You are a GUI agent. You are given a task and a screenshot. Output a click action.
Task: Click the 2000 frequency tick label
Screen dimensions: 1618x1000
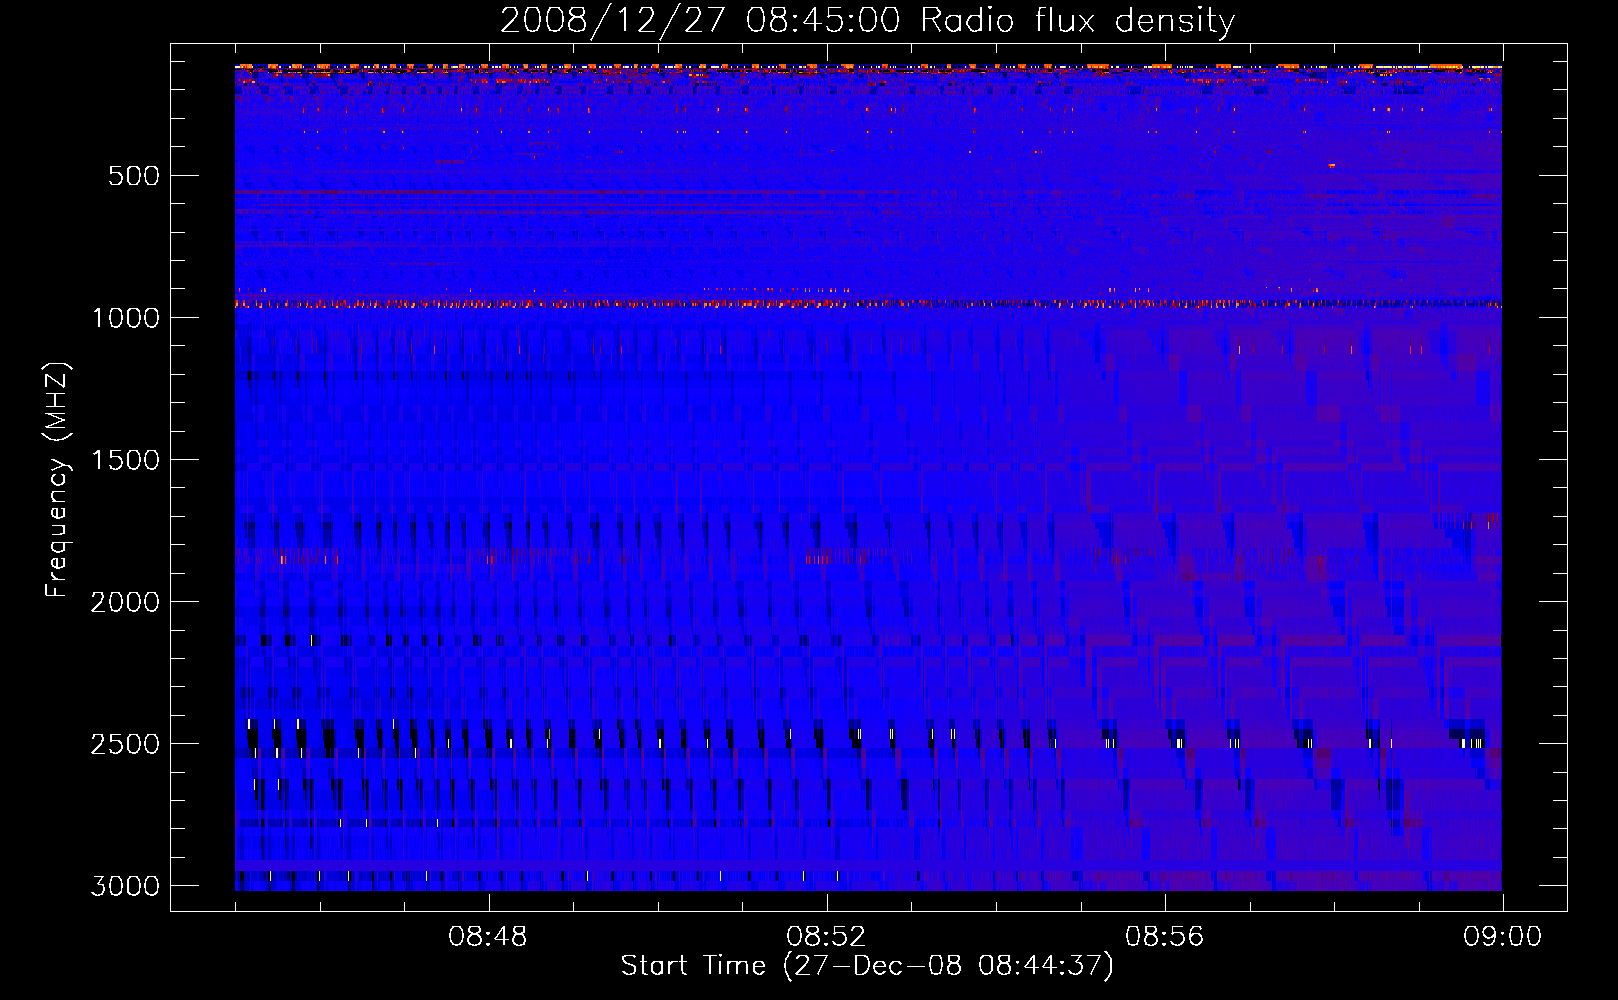pos(125,602)
